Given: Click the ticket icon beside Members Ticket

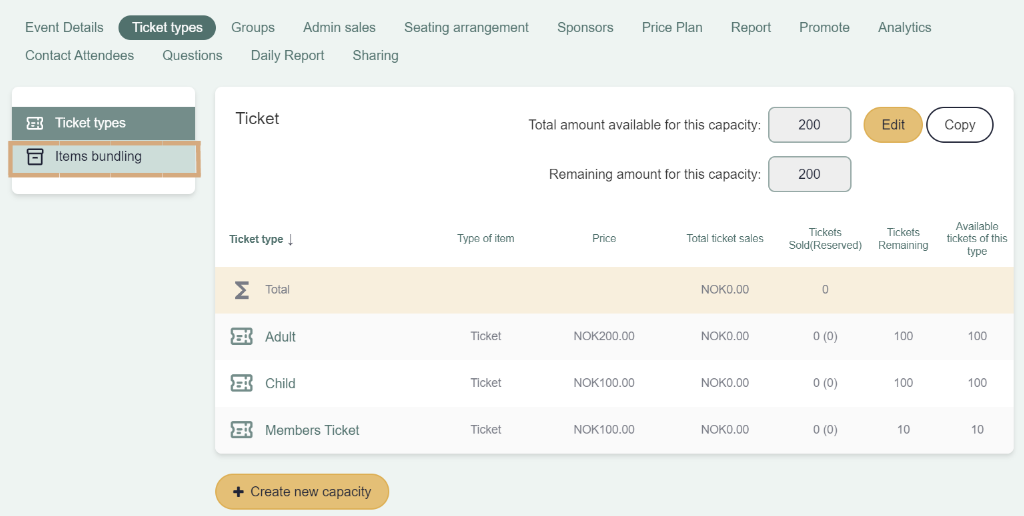Looking at the screenshot, I should [x=242, y=430].
